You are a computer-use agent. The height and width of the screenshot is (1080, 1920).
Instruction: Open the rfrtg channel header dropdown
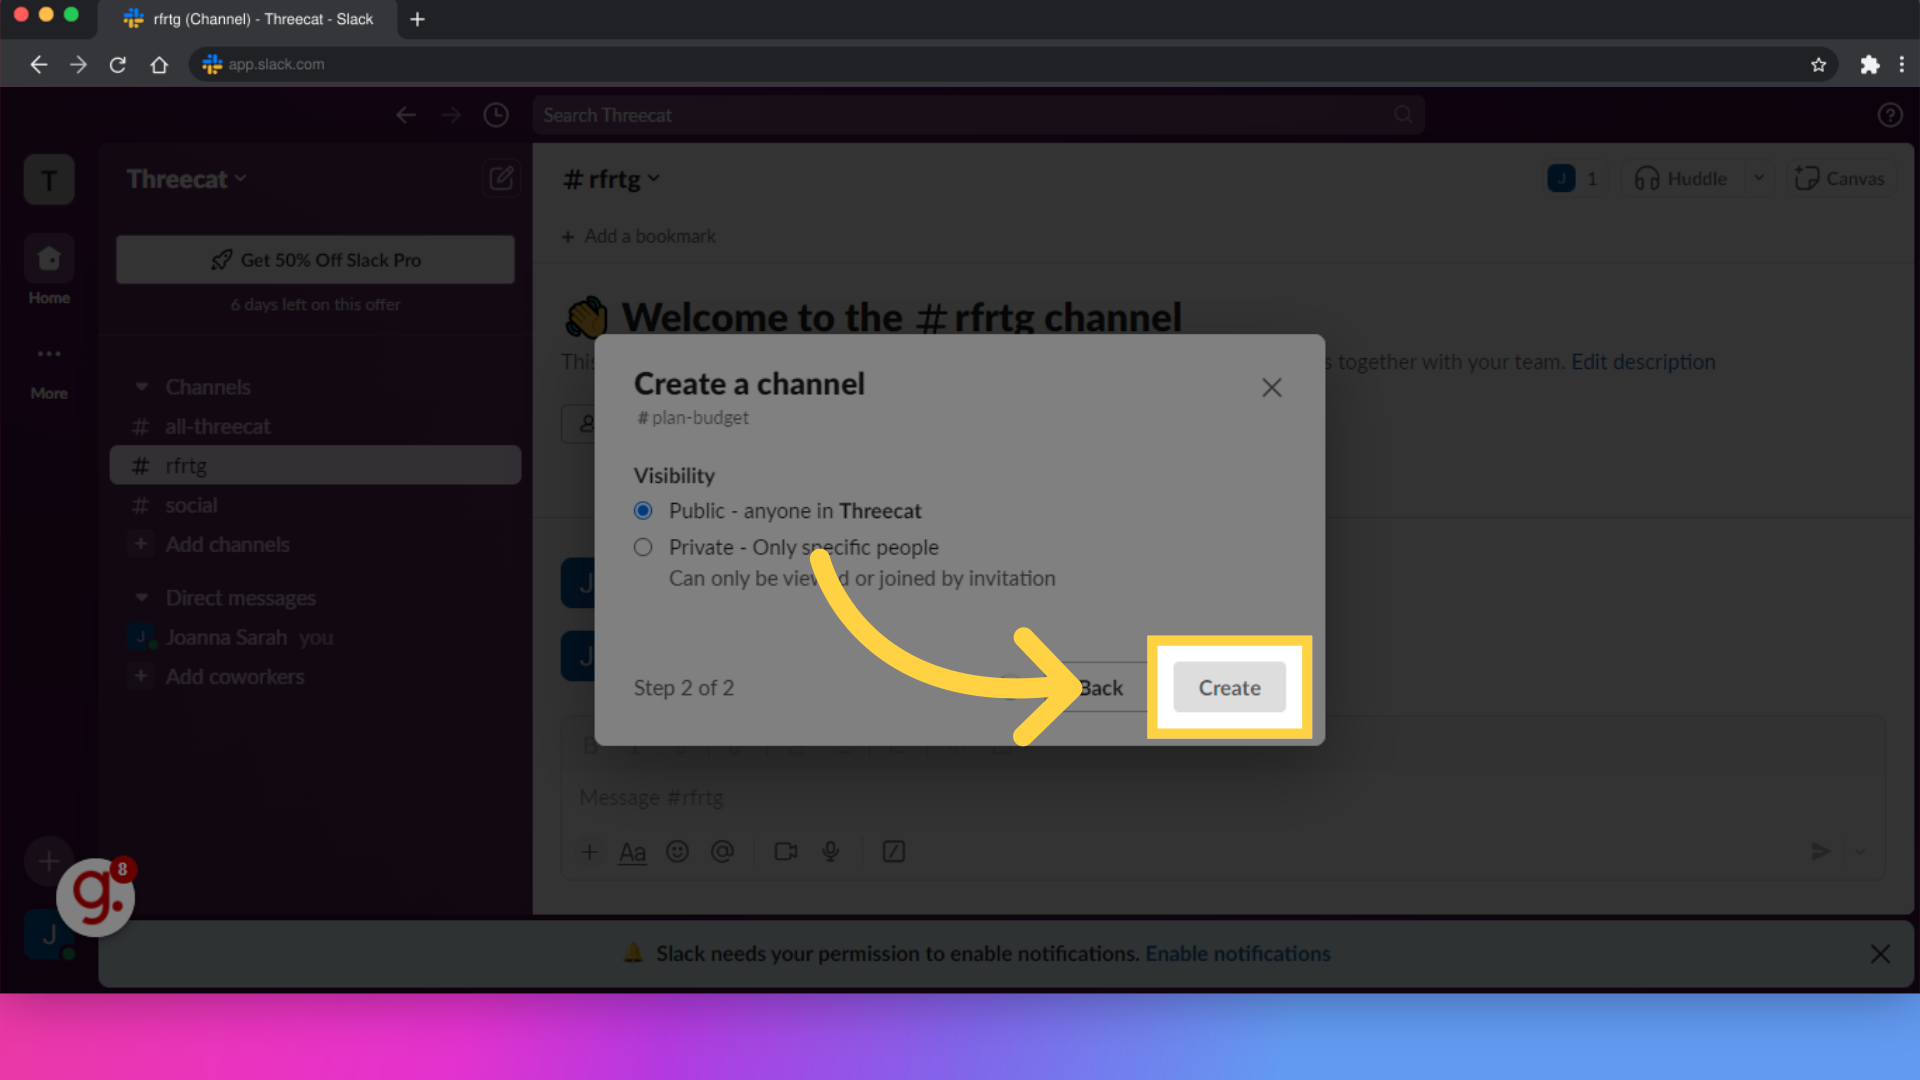click(x=611, y=179)
